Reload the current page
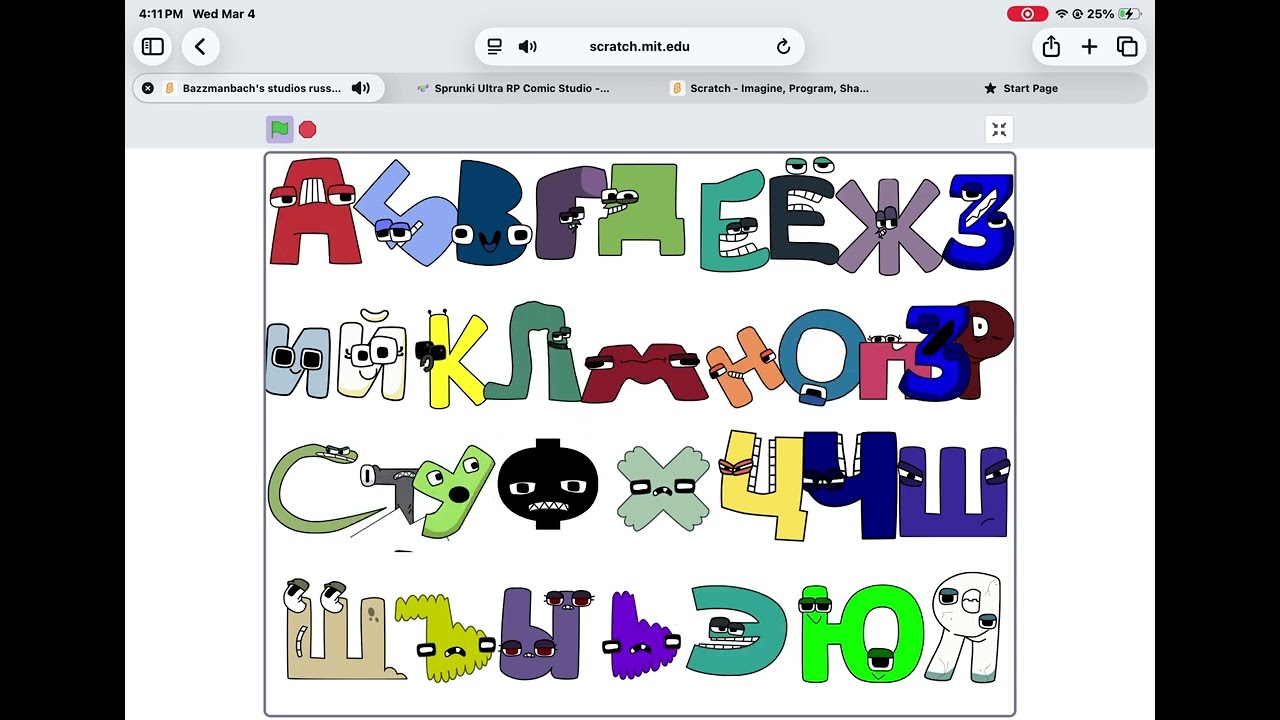The image size is (1280, 720). point(783,46)
